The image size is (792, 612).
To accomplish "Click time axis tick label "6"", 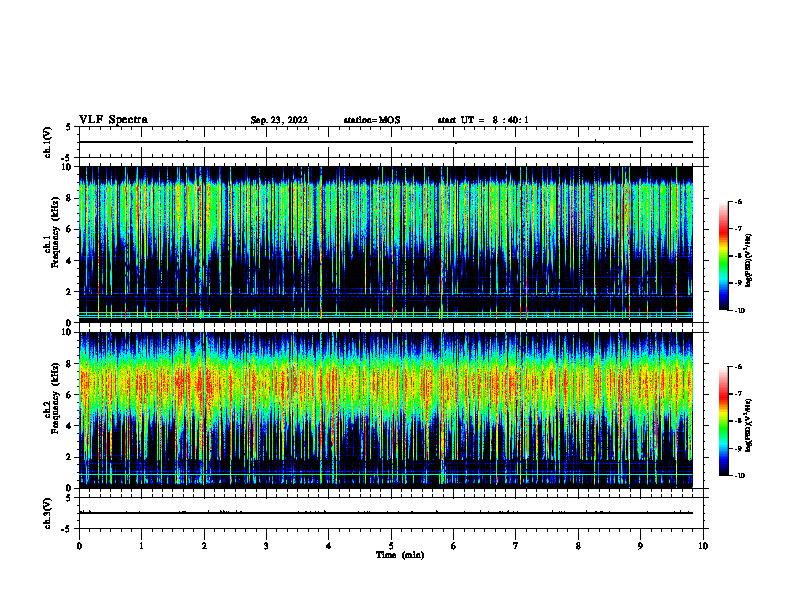I will pos(454,546).
